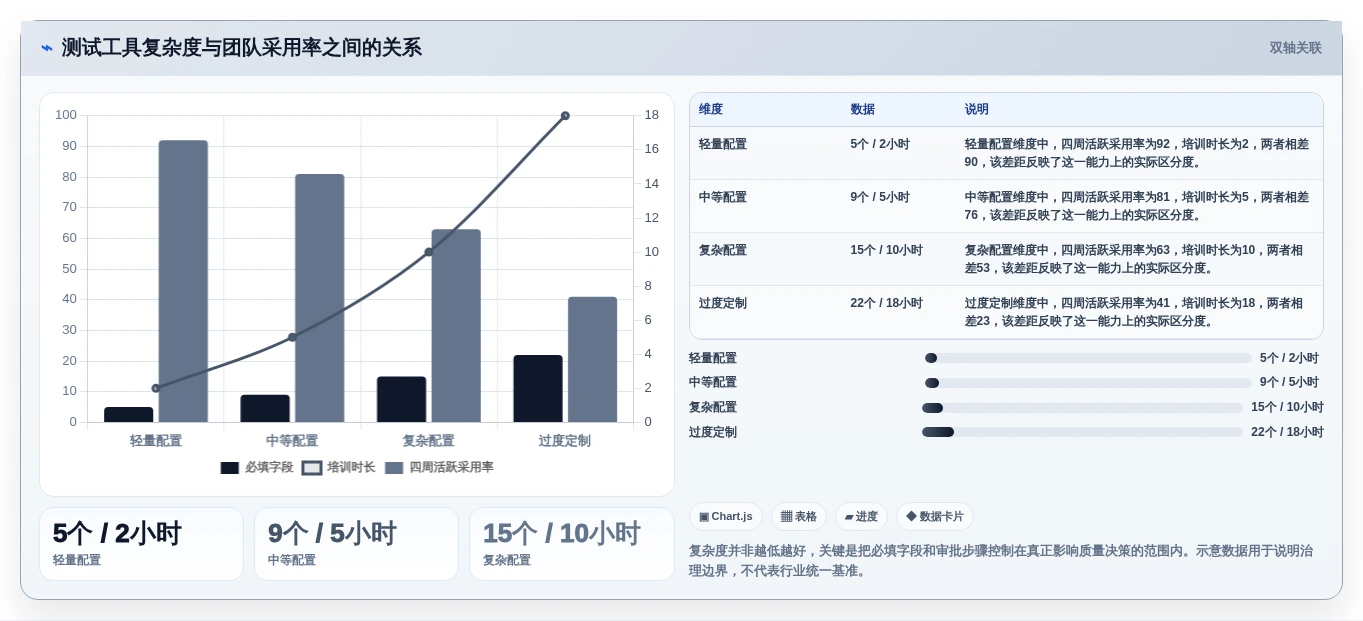Click the 复杂配置 四周活跃采用率 bar at 63
The image size is (1363, 621).
(x=456, y=326)
